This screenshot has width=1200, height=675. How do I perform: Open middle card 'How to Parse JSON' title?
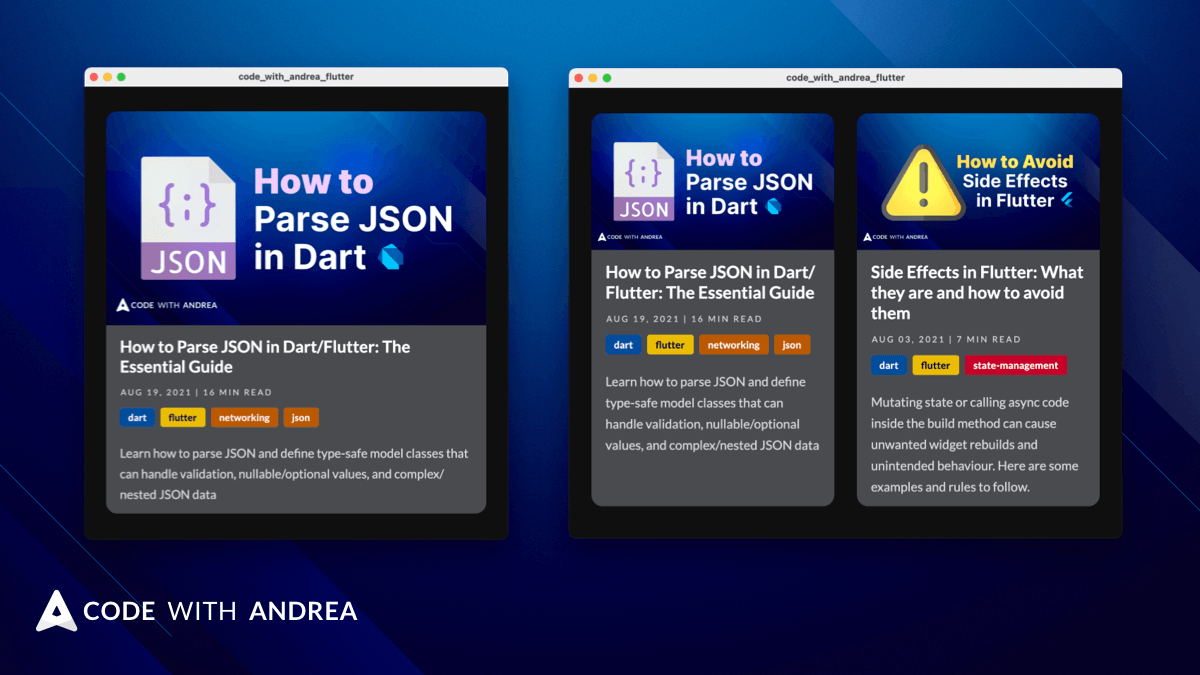710,283
